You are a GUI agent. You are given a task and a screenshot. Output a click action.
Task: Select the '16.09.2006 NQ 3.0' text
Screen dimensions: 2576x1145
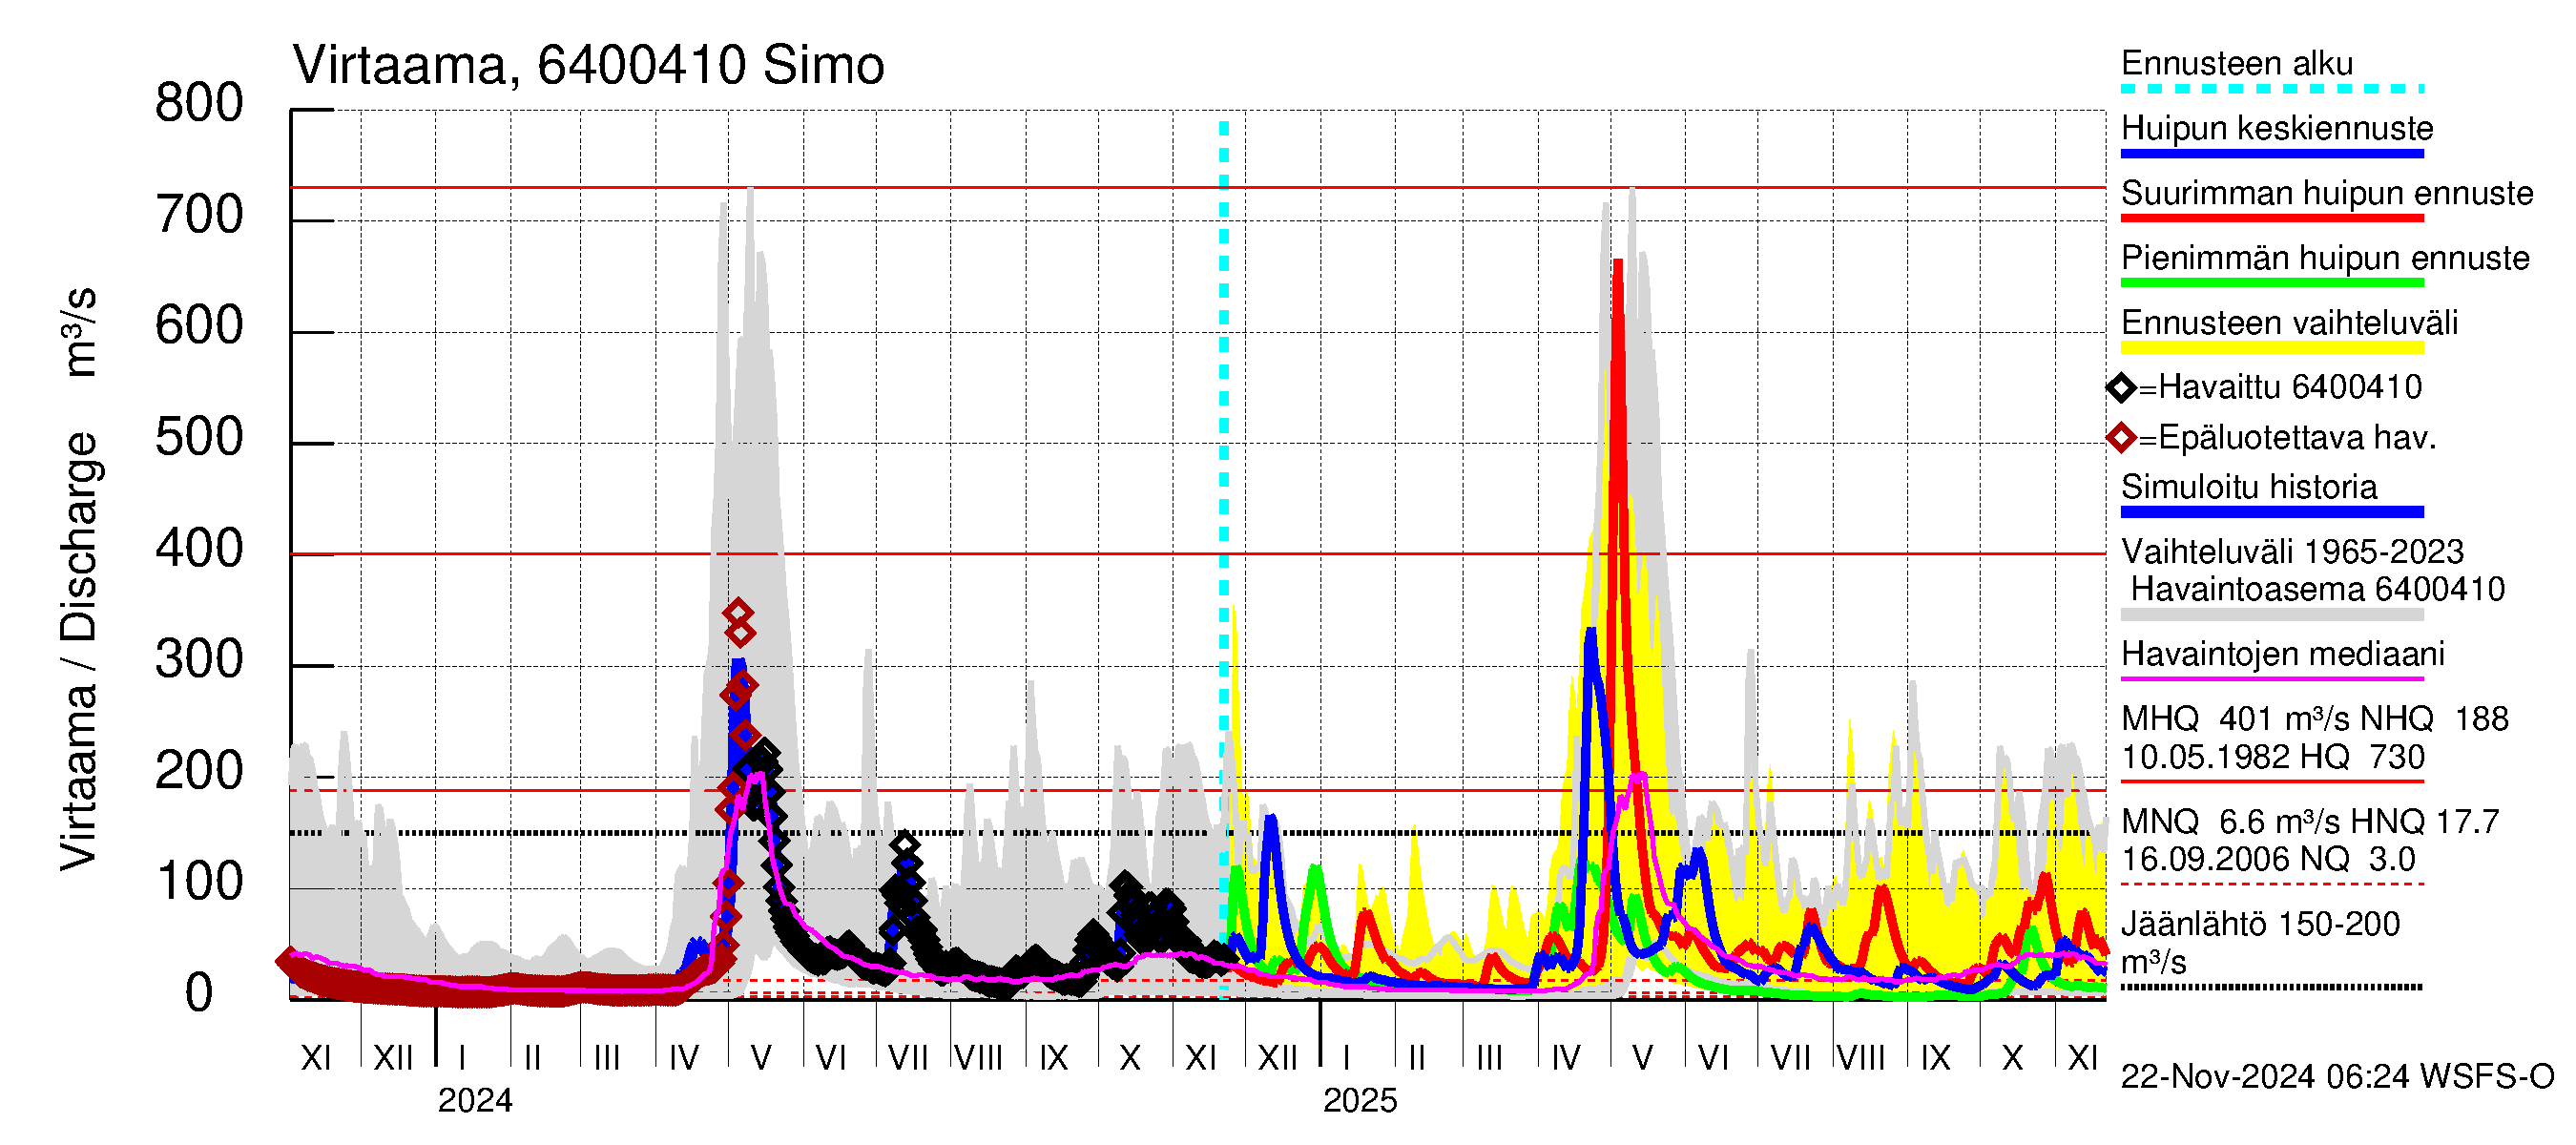pyautogui.click(x=2268, y=860)
